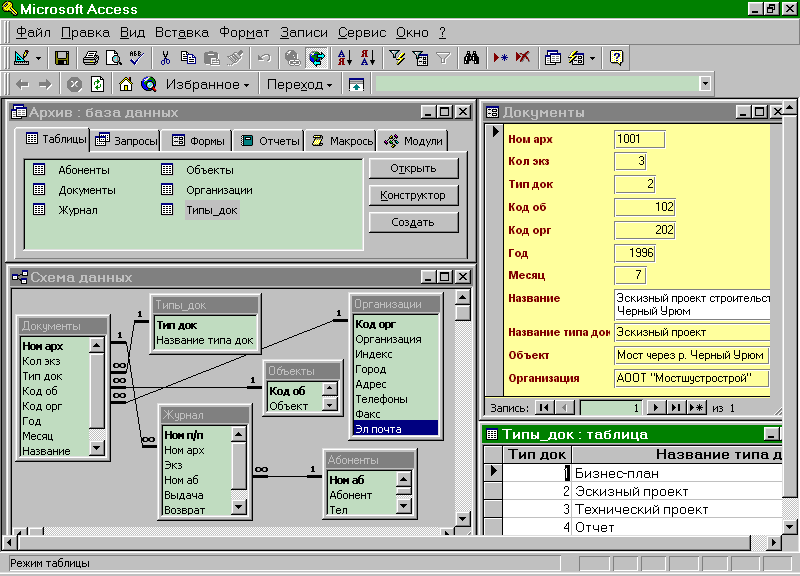This screenshot has height=576, width=800.
Task: Print with the printer icon
Action: pyautogui.click(x=91, y=58)
